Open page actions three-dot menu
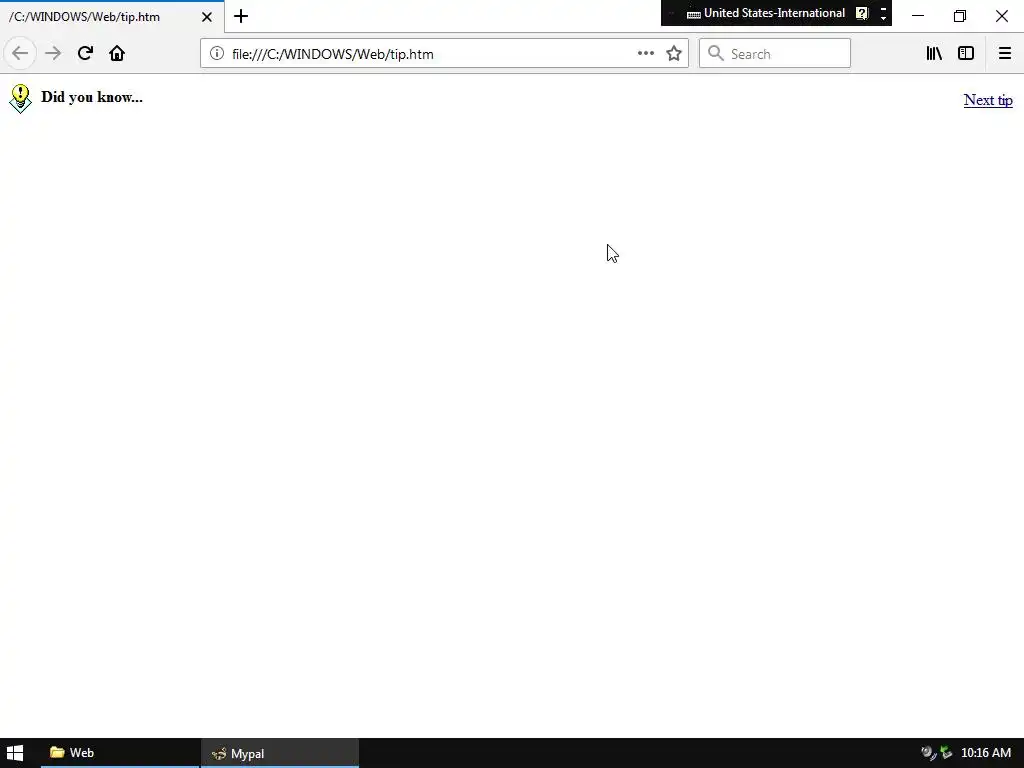Screen dimensions: 1024x768 (646, 54)
